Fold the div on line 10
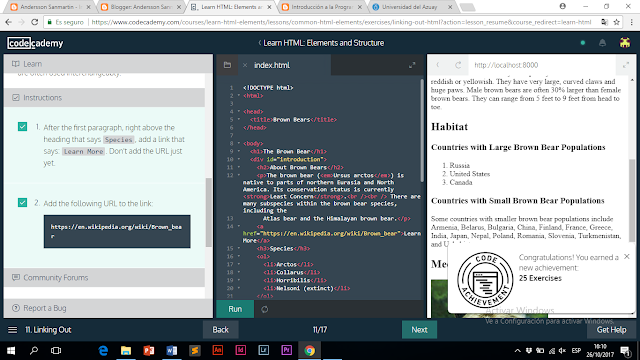The height and width of the screenshot is (360, 640). 239,159
